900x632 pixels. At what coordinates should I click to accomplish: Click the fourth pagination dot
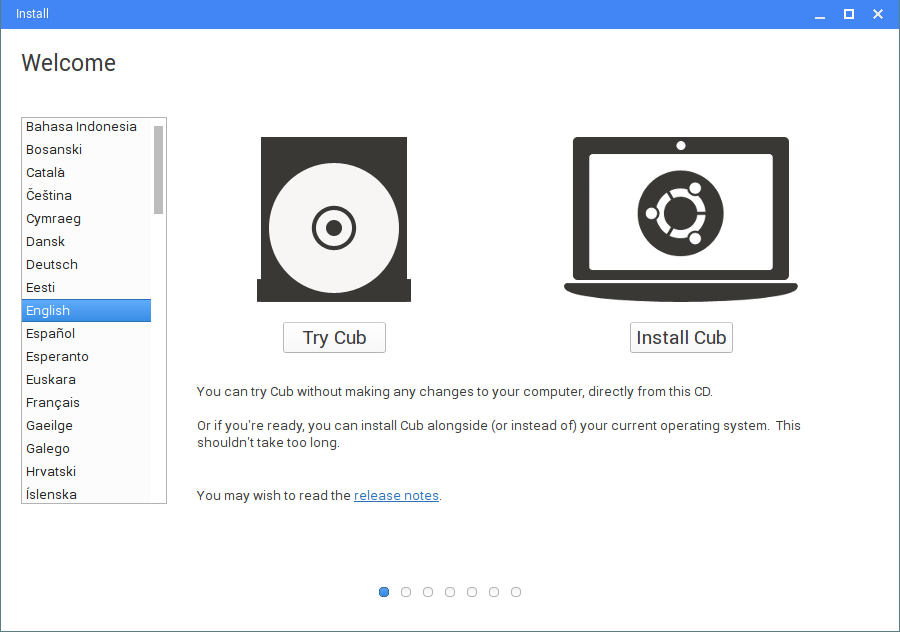[x=450, y=592]
